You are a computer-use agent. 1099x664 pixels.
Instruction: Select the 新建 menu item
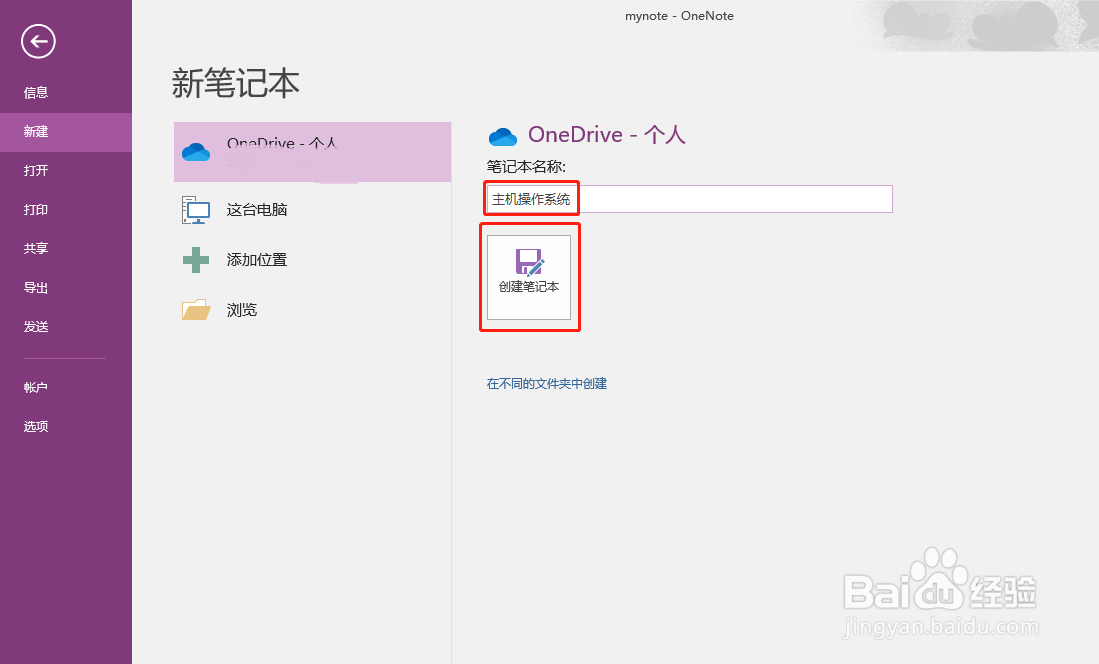(x=66, y=132)
